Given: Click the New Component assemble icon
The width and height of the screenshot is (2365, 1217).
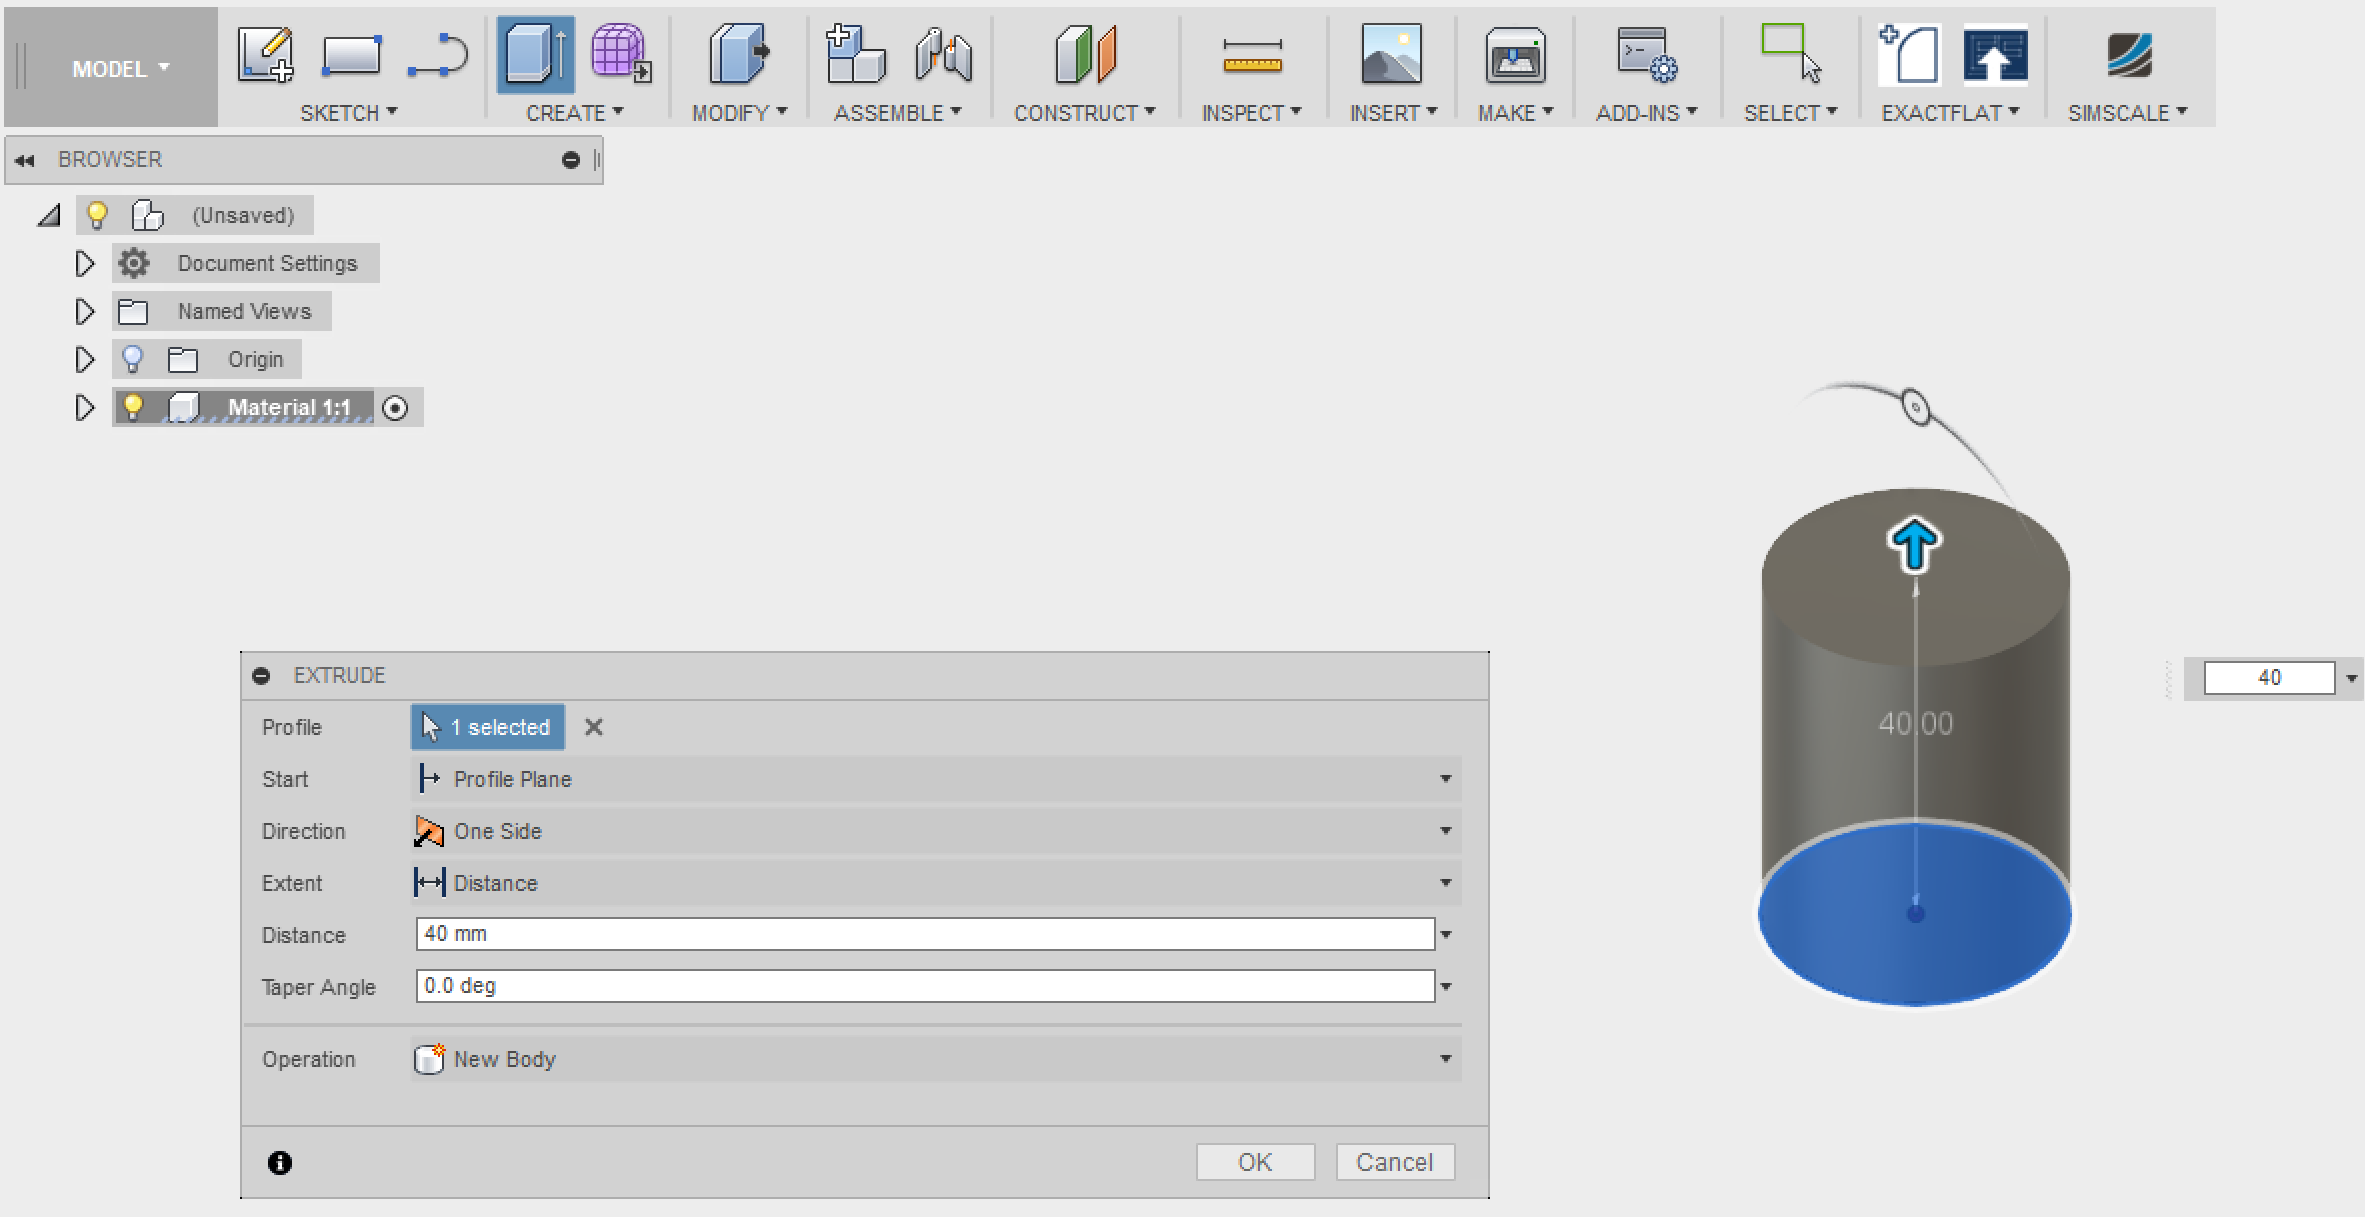Looking at the screenshot, I should click(x=855, y=55).
